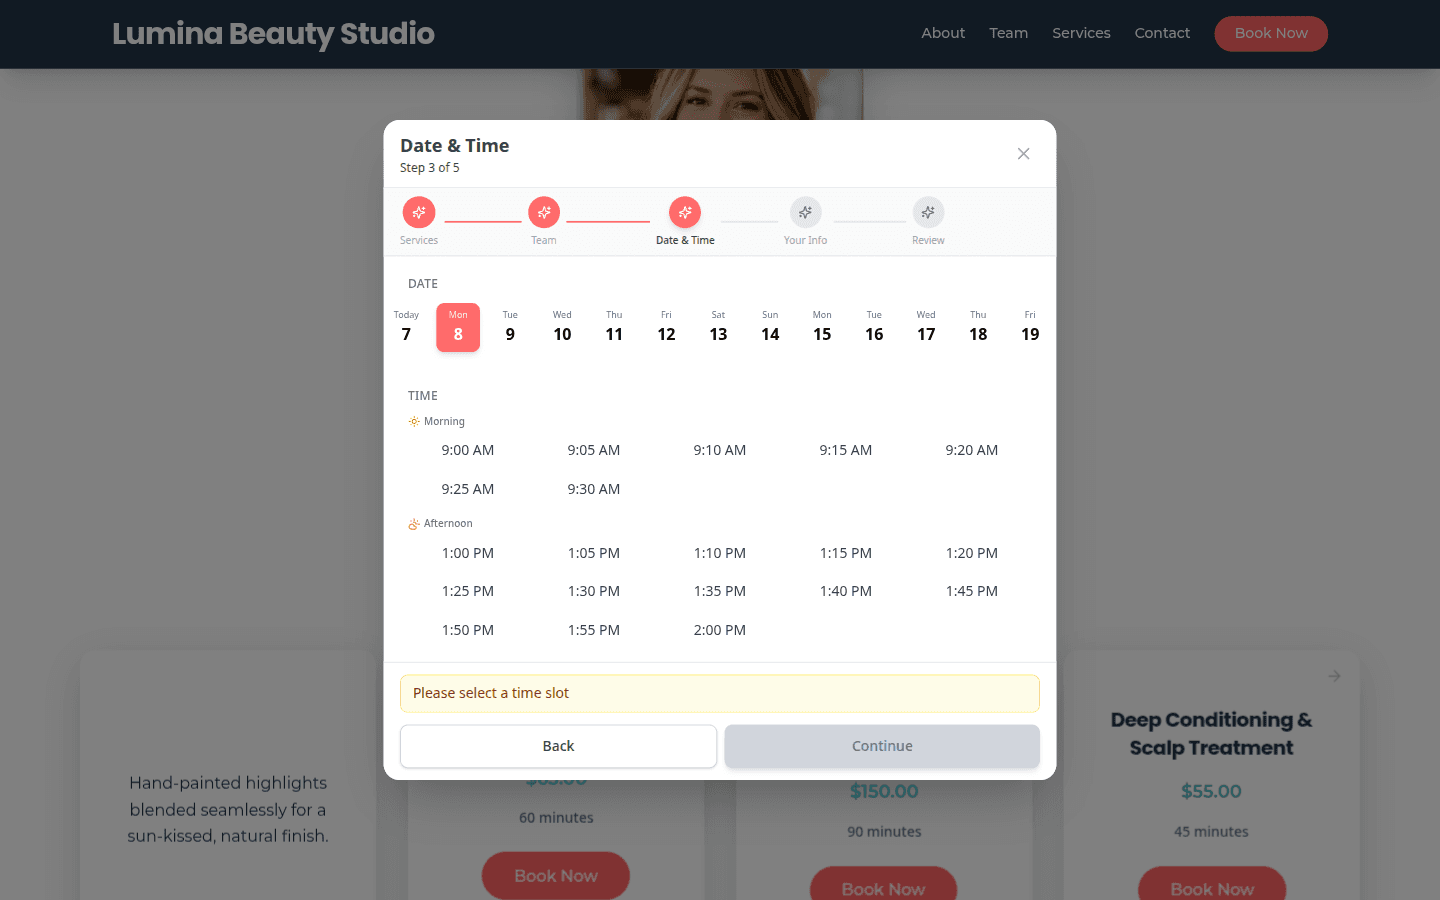Pick the 9:20 AM slot

point(972,450)
